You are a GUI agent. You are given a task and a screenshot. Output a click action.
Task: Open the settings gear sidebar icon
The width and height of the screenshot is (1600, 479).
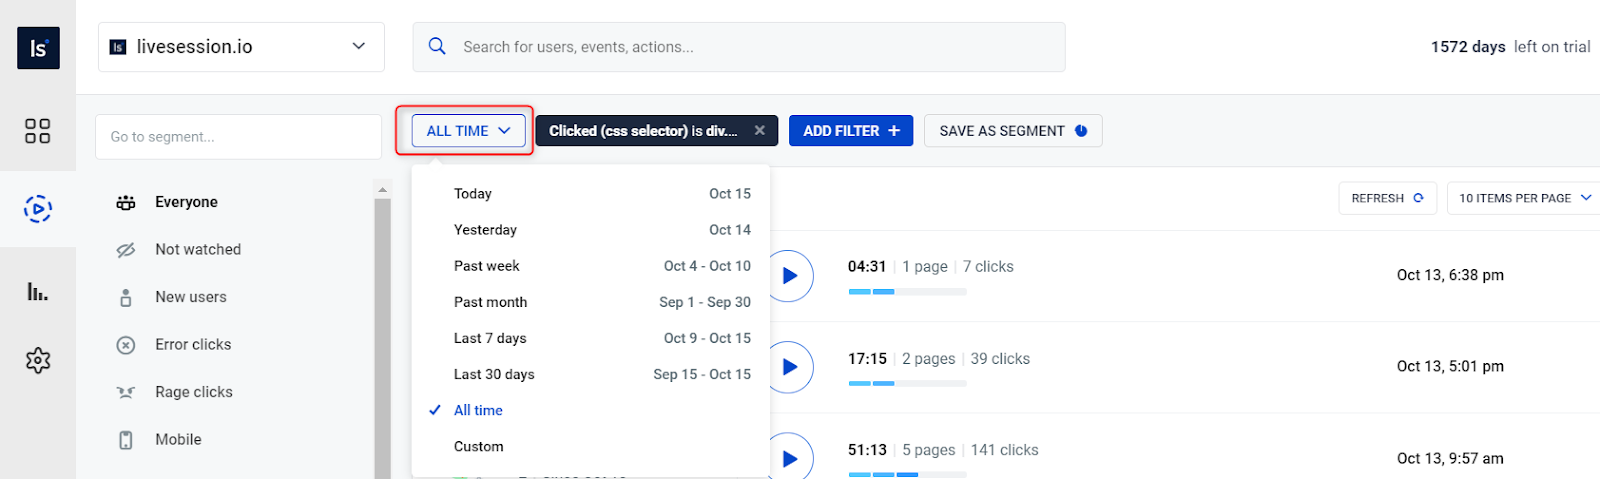pyautogui.click(x=38, y=360)
